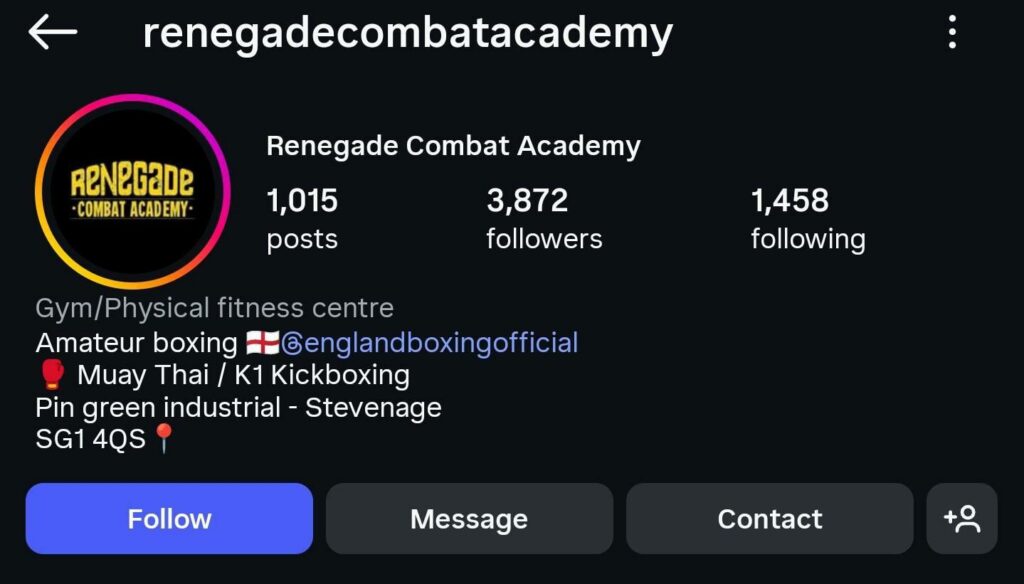Tap the back arrow icon

point(53,33)
